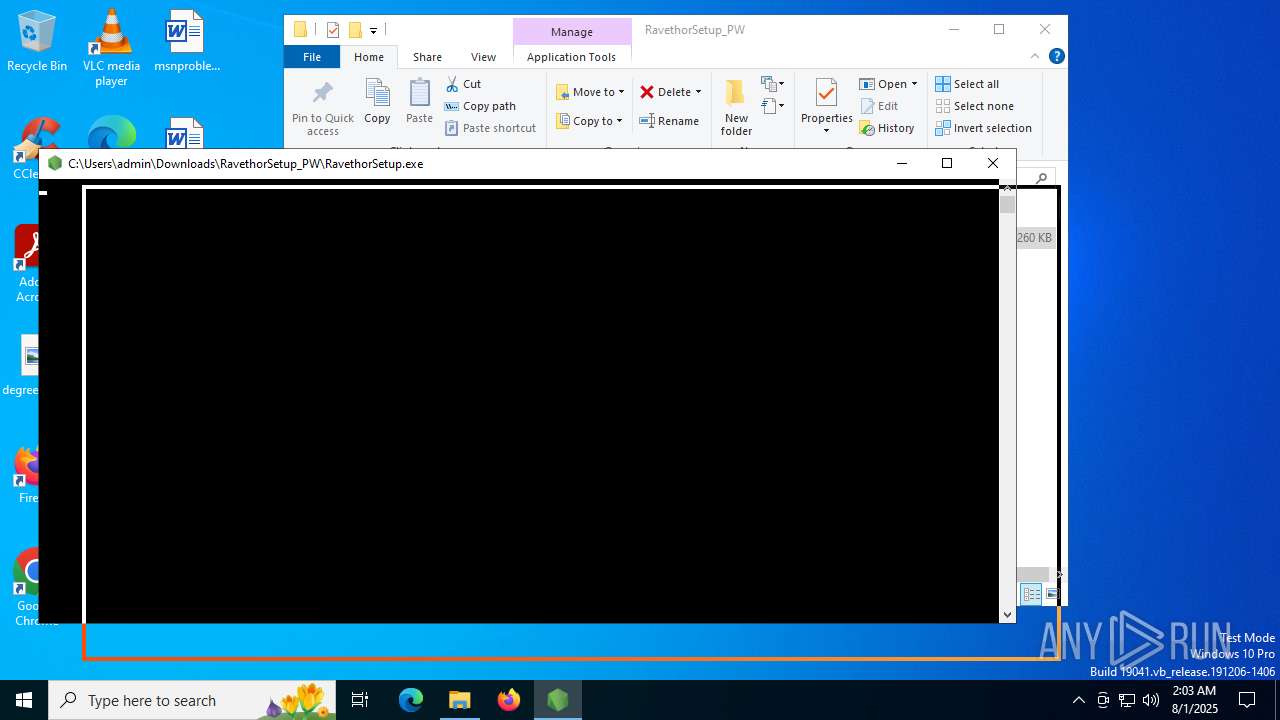
Task: Click the Explorer search magnifier icon
Action: (1041, 178)
